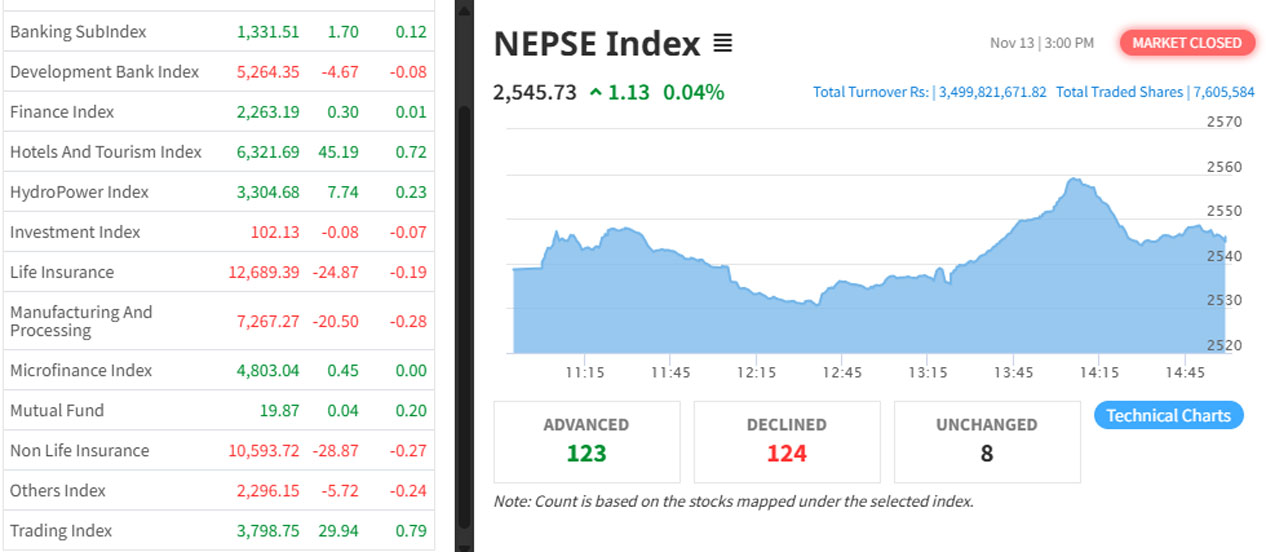Click the Advanced stocks count box
This screenshot has width=1266, height=552.
click(x=586, y=441)
